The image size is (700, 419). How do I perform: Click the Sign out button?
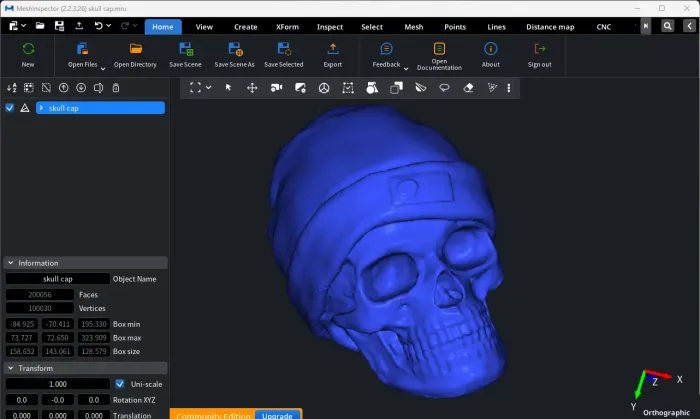coord(540,55)
